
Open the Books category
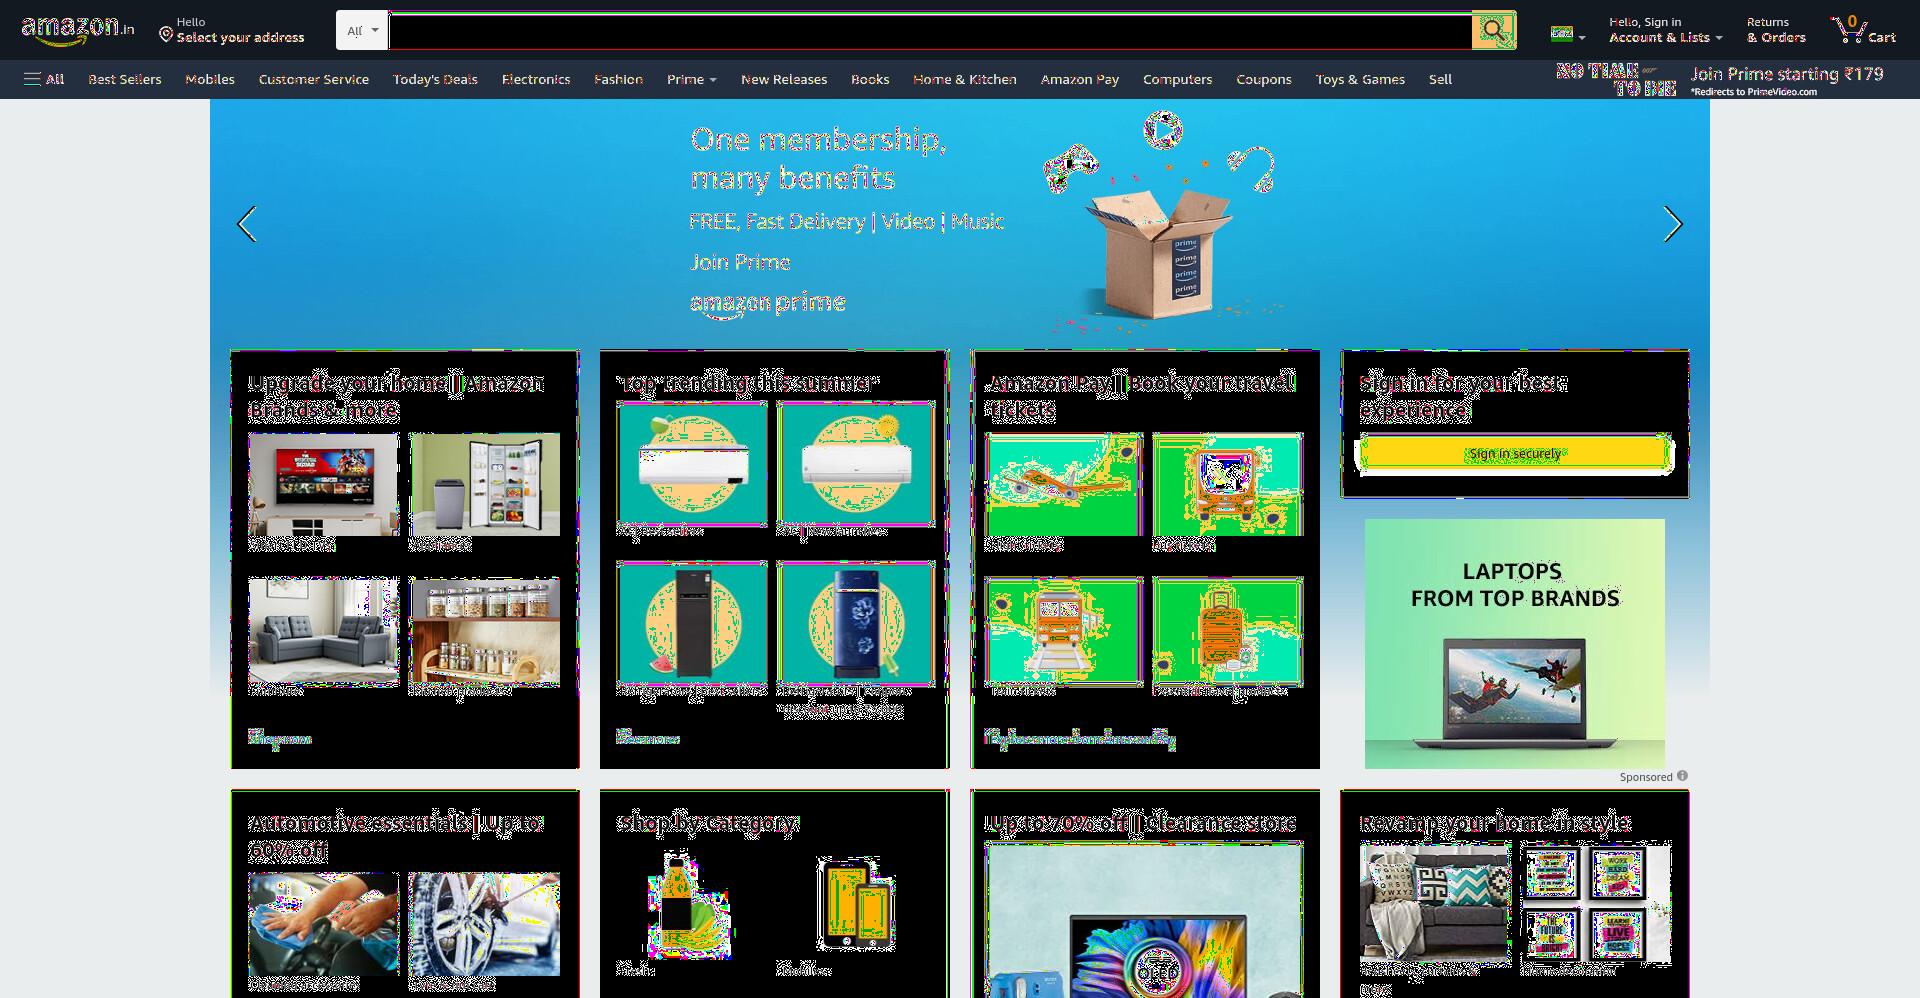click(x=870, y=79)
